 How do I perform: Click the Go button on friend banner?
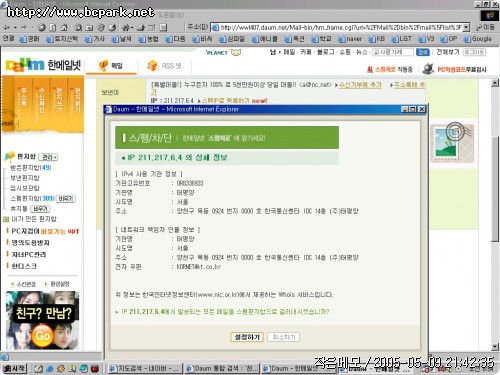(42, 336)
